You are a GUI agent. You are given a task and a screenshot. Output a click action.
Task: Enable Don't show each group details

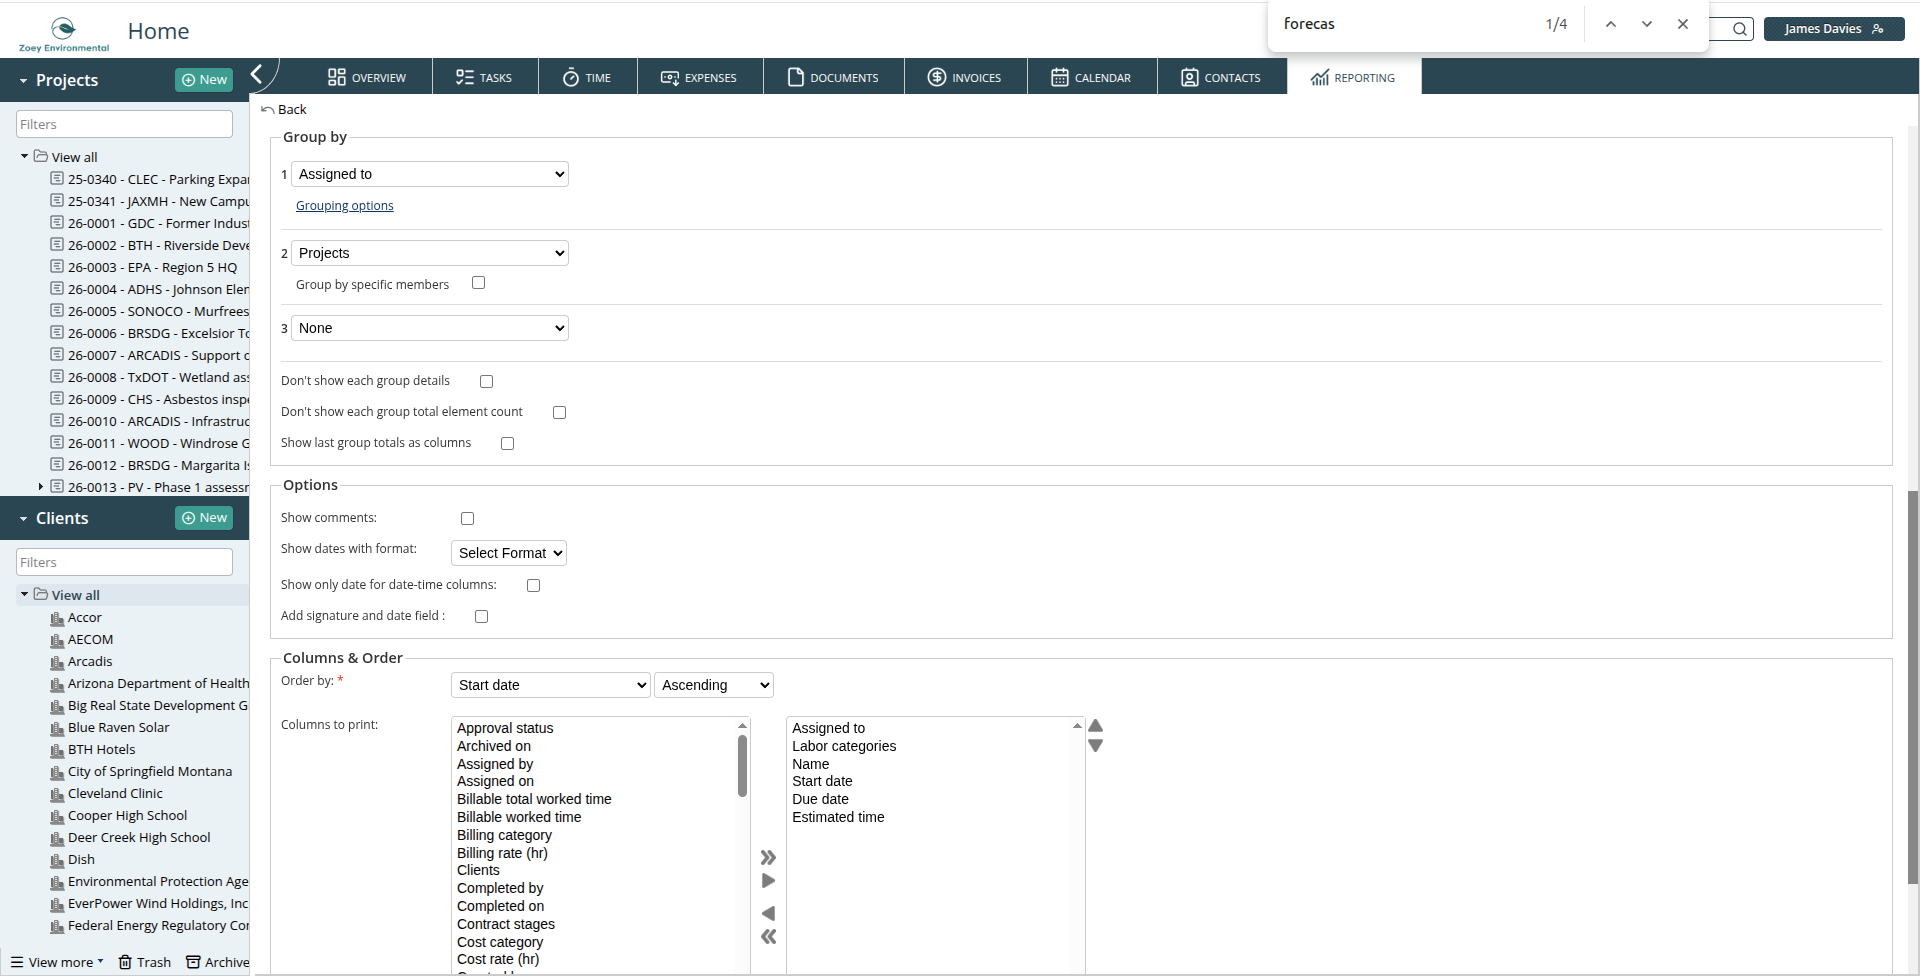click(487, 381)
